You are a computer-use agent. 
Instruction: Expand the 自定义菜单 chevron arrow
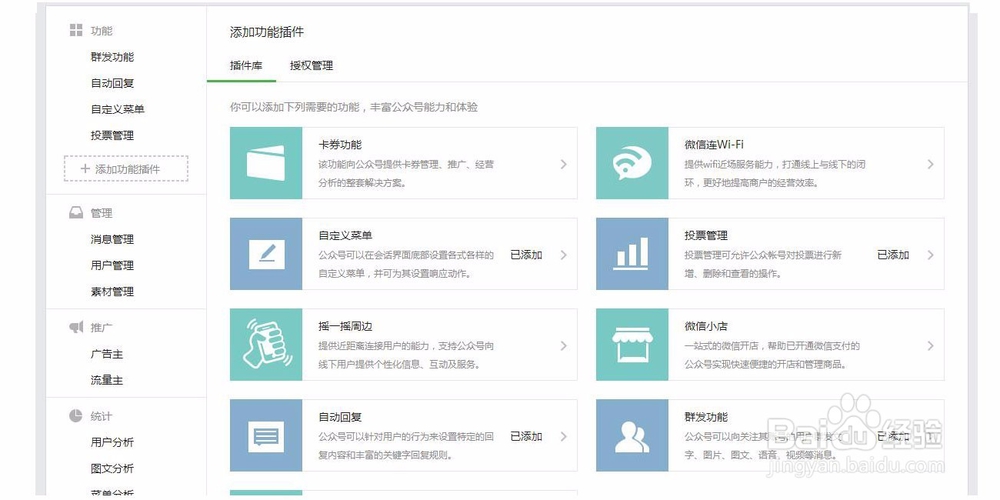[x=563, y=255]
